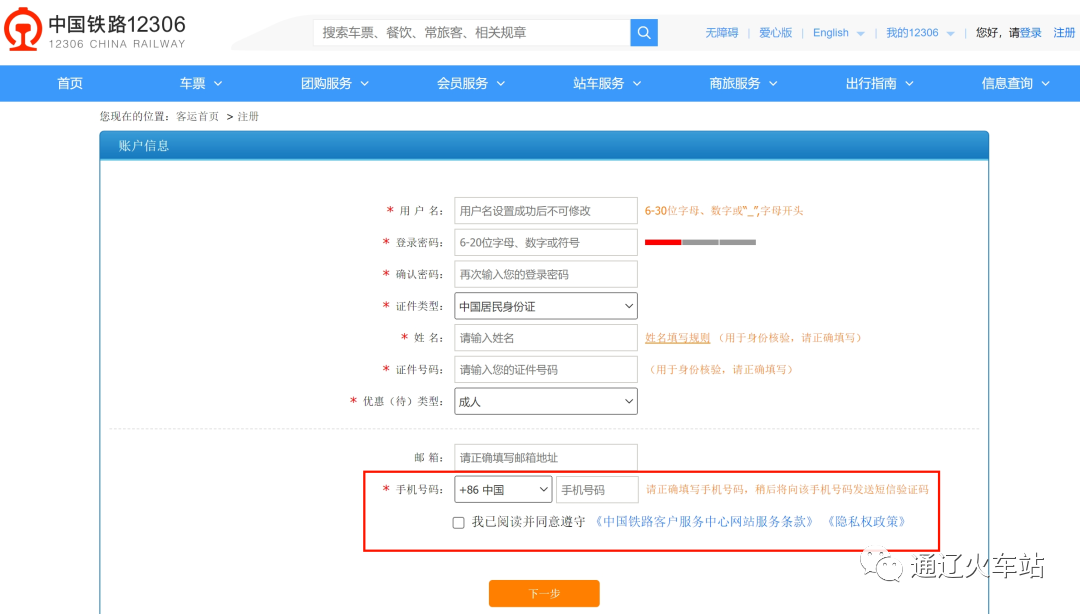Select 首页 in the navigation bar
Viewport: 1080px width, 614px height.
coord(69,83)
